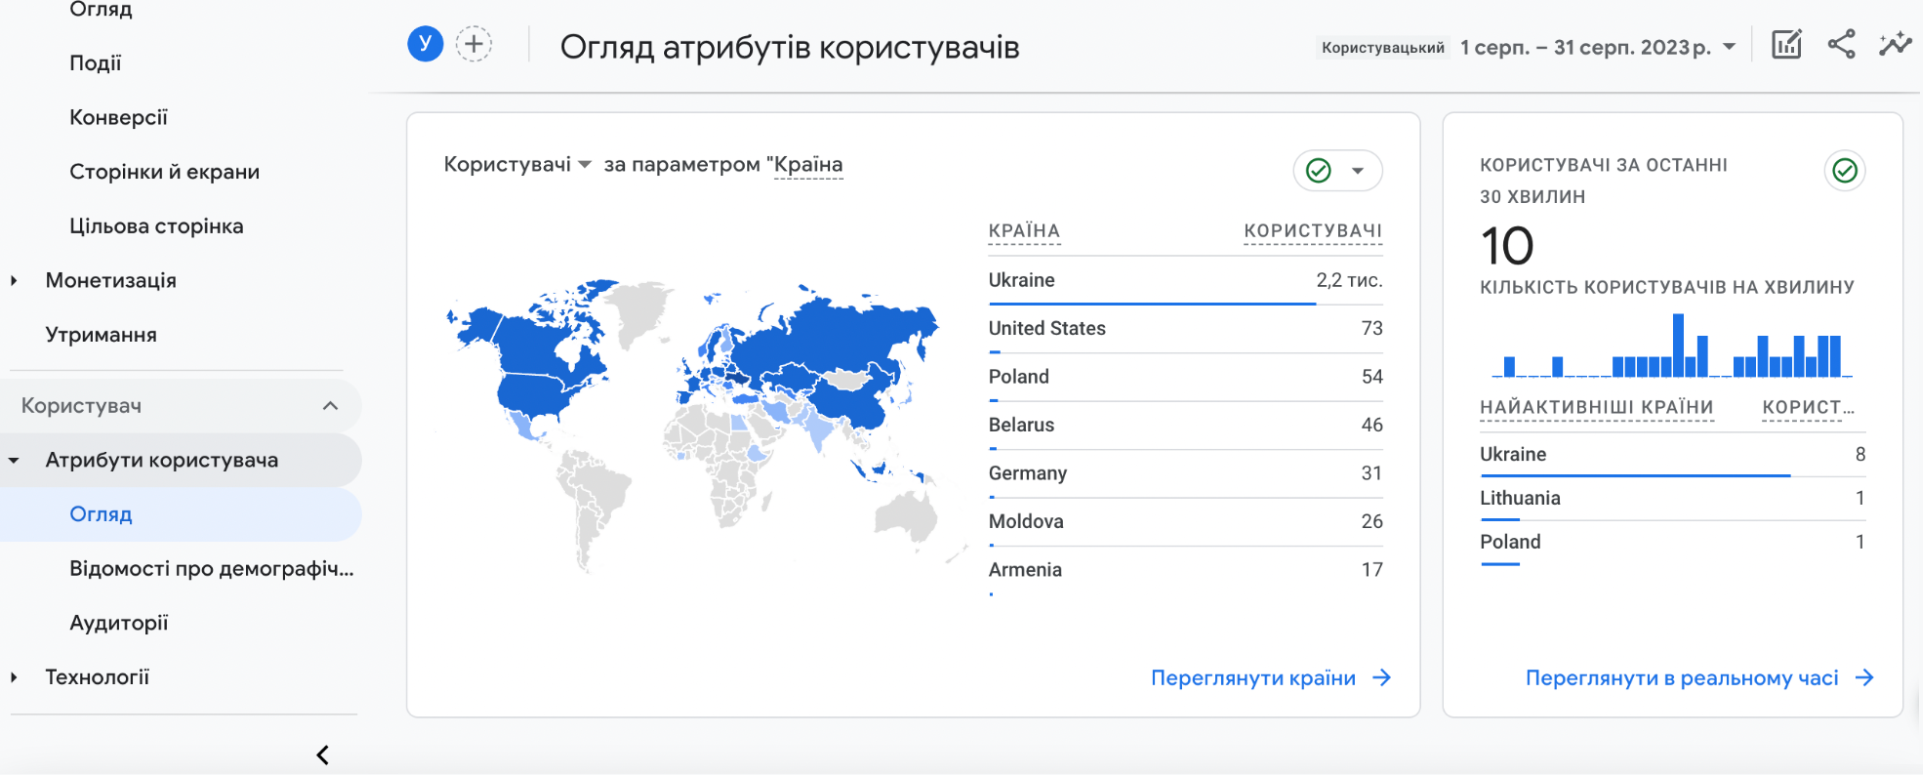
Task: Collapse the sidebar with left chevron
Action: (x=322, y=755)
